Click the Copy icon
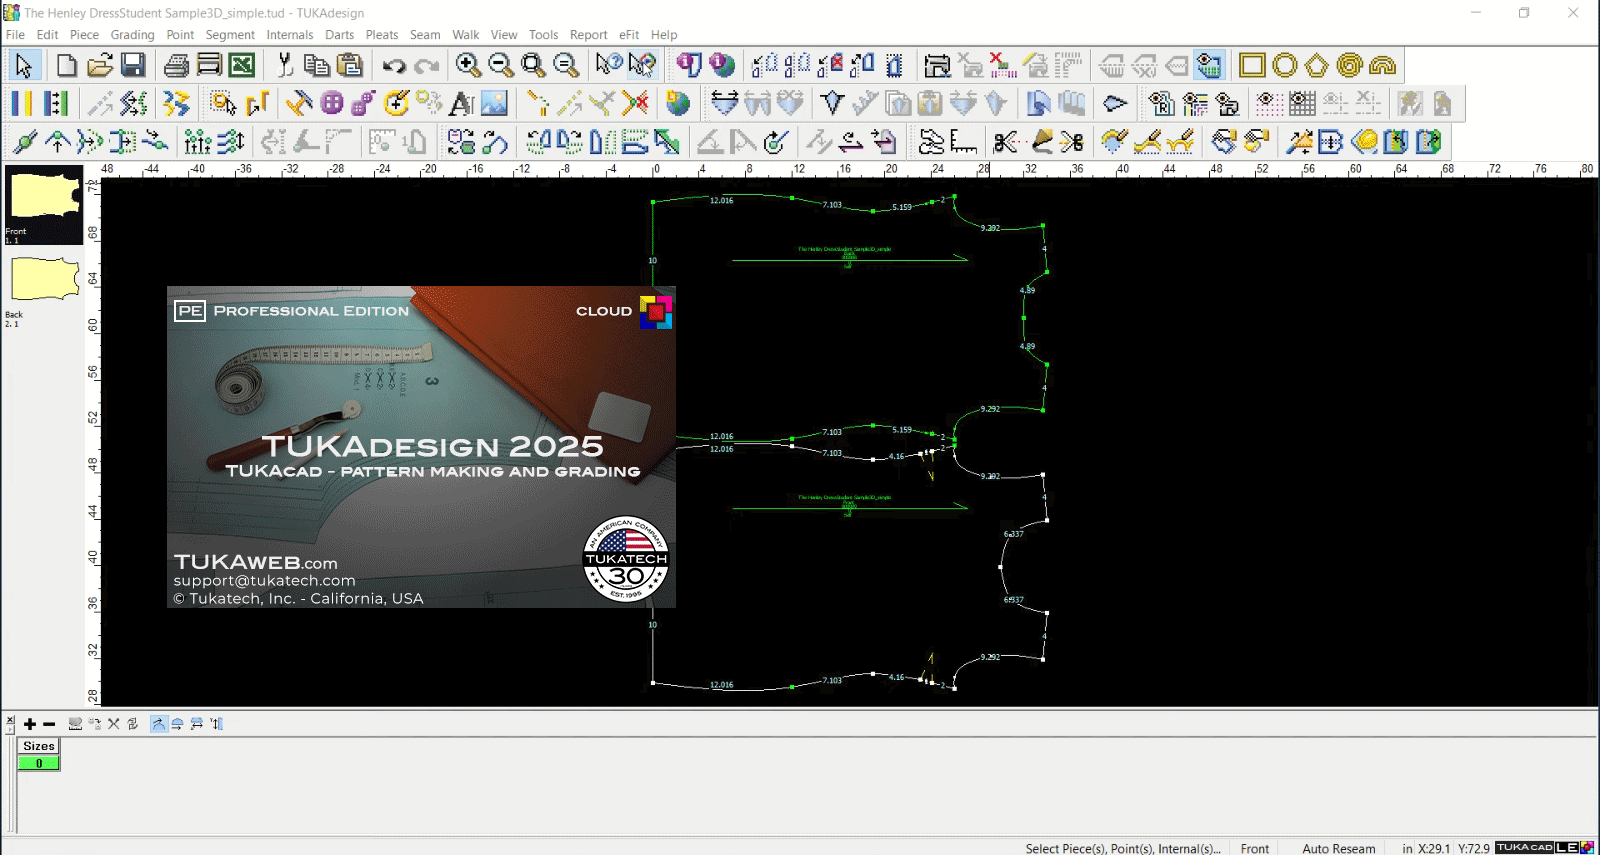 tap(317, 66)
